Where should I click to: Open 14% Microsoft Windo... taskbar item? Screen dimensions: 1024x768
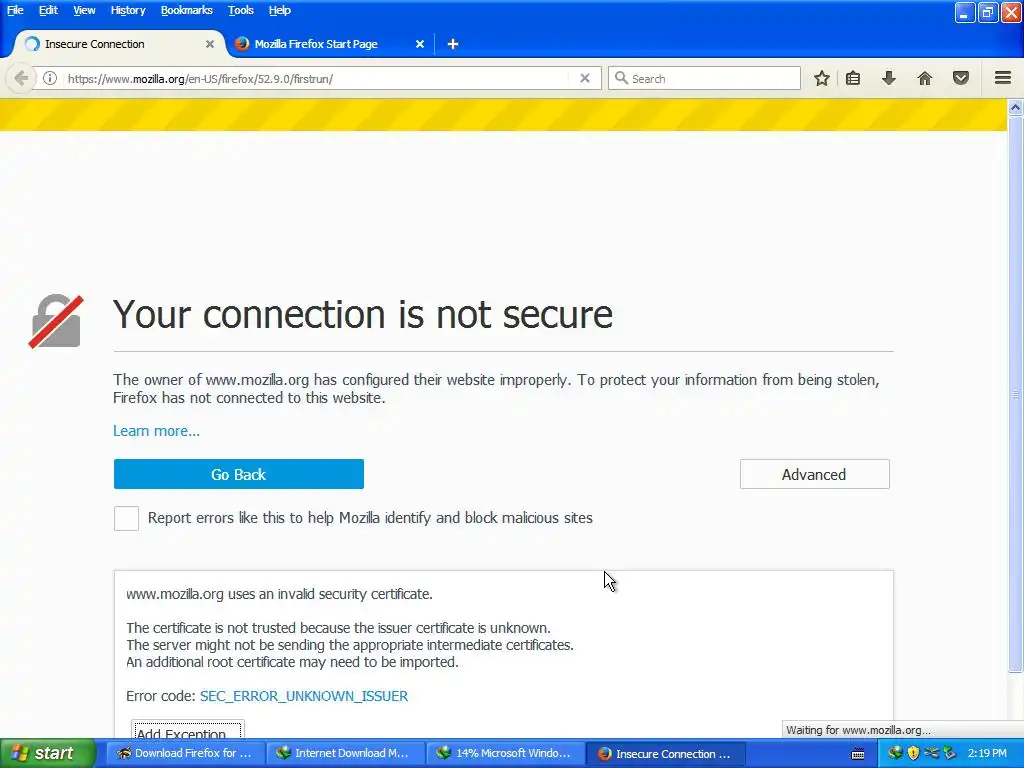pyautogui.click(x=504, y=754)
